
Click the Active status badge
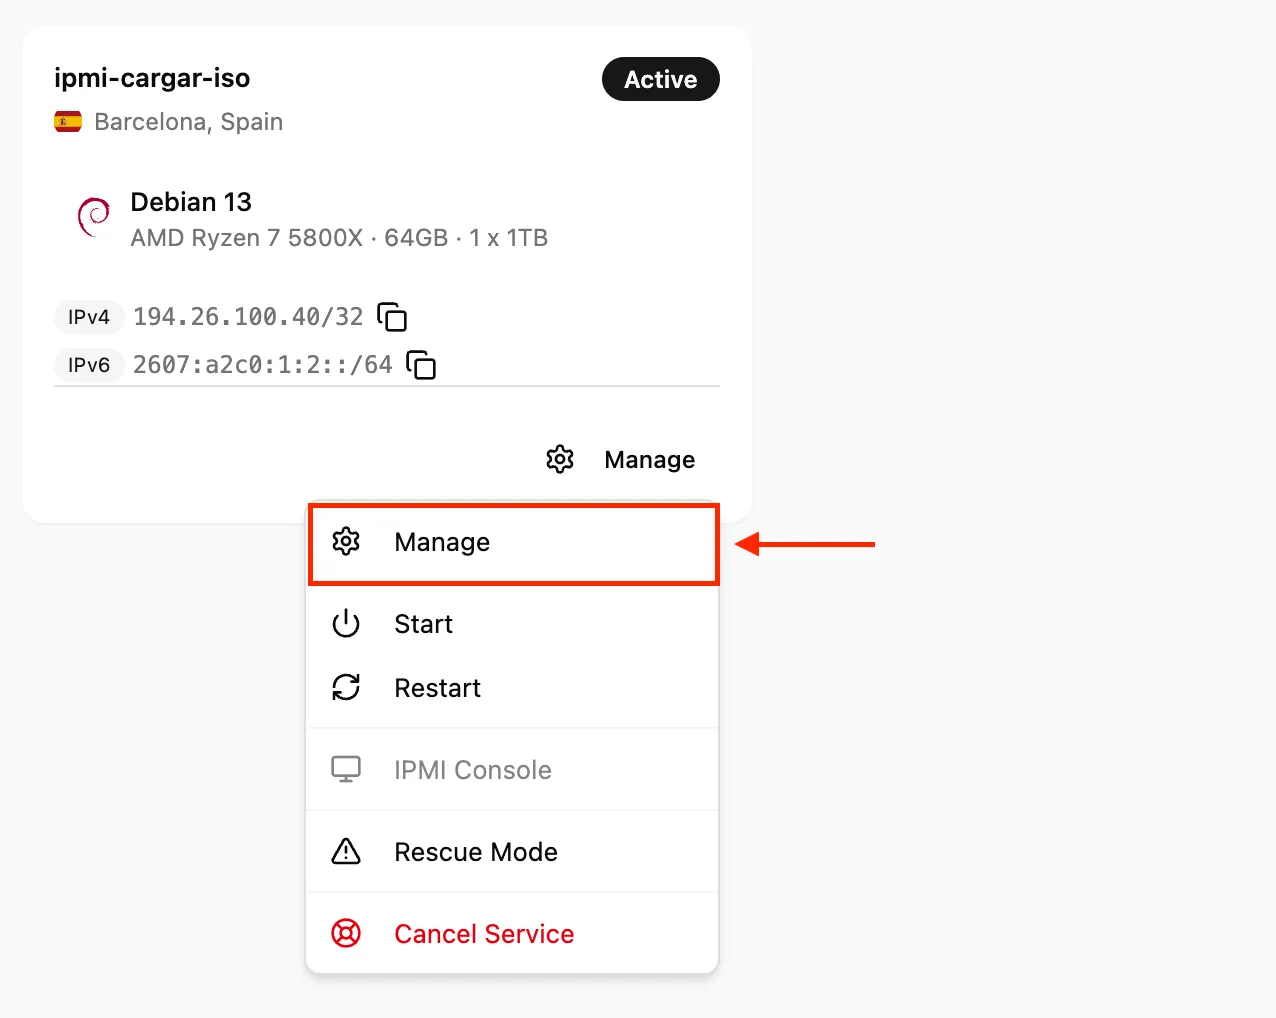(x=660, y=80)
